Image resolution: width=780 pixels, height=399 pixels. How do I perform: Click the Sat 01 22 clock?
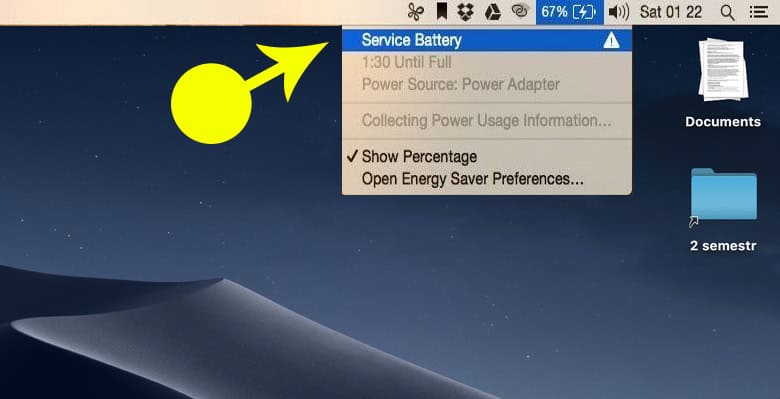click(671, 12)
